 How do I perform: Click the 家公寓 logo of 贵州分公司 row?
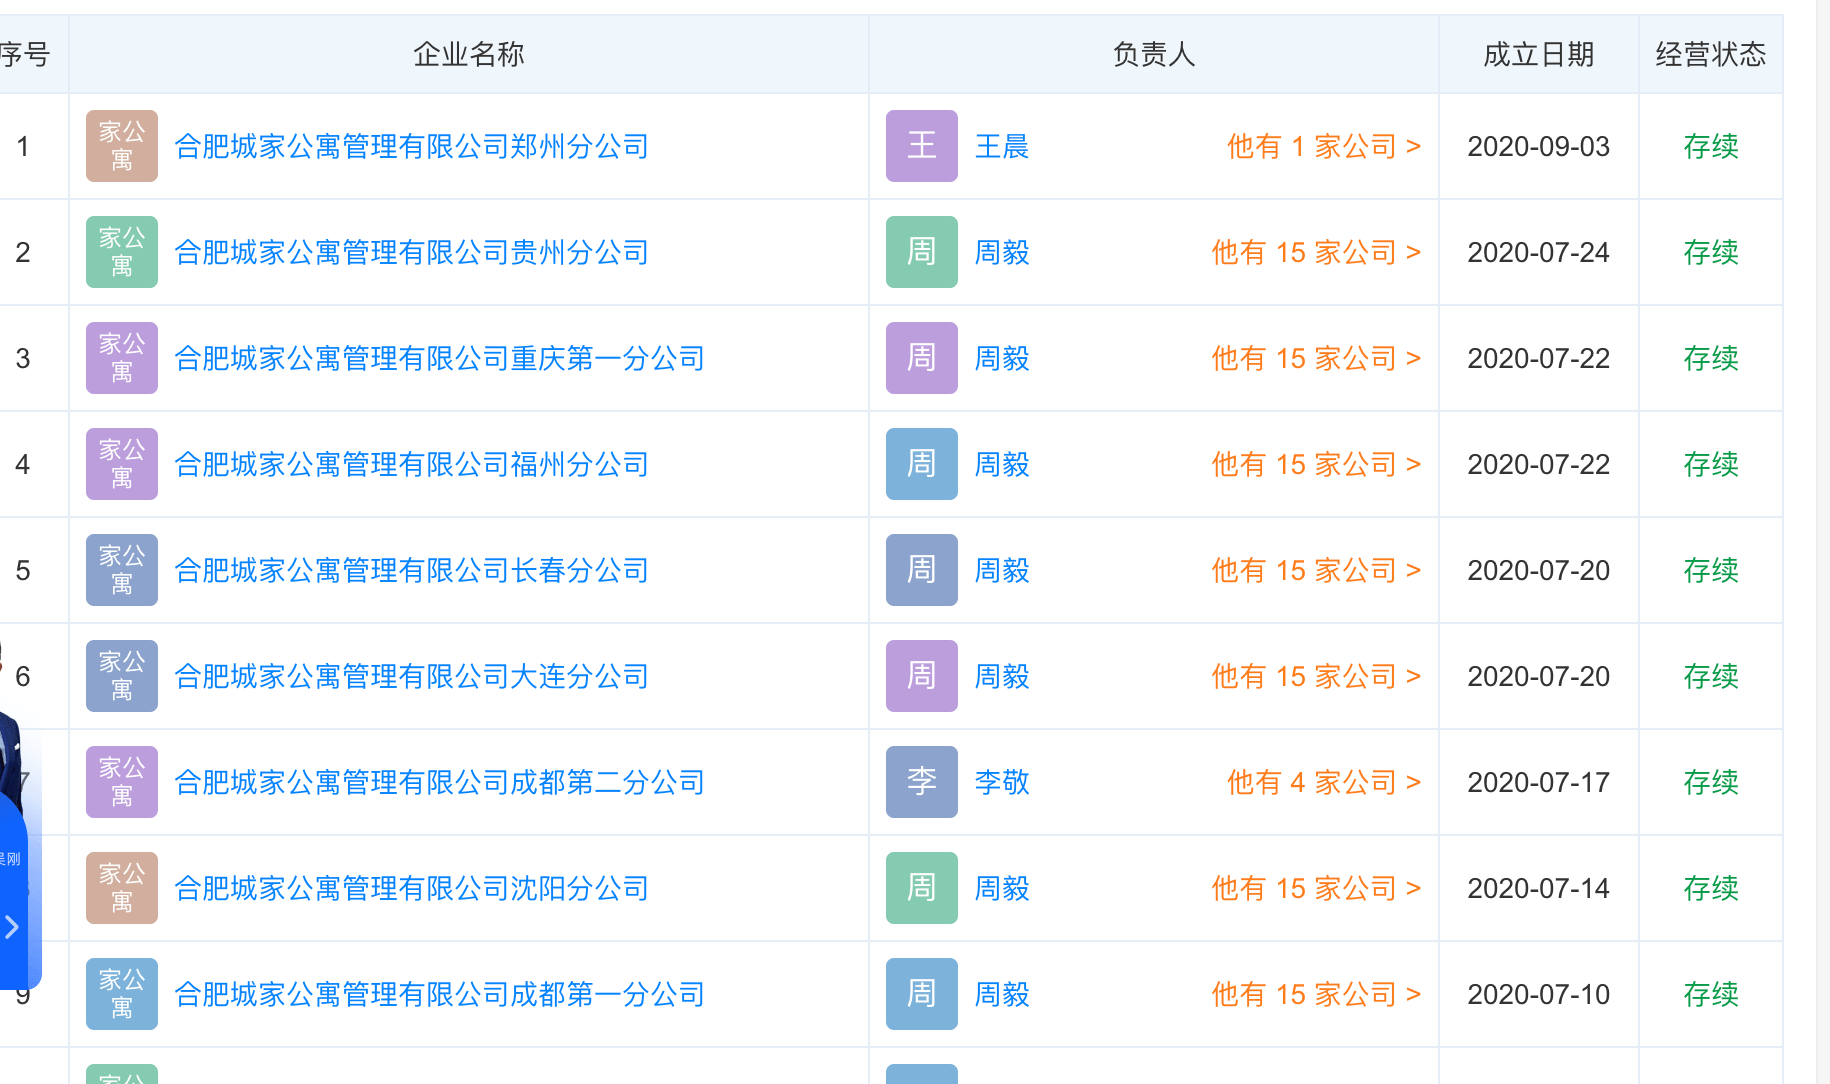(x=122, y=252)
